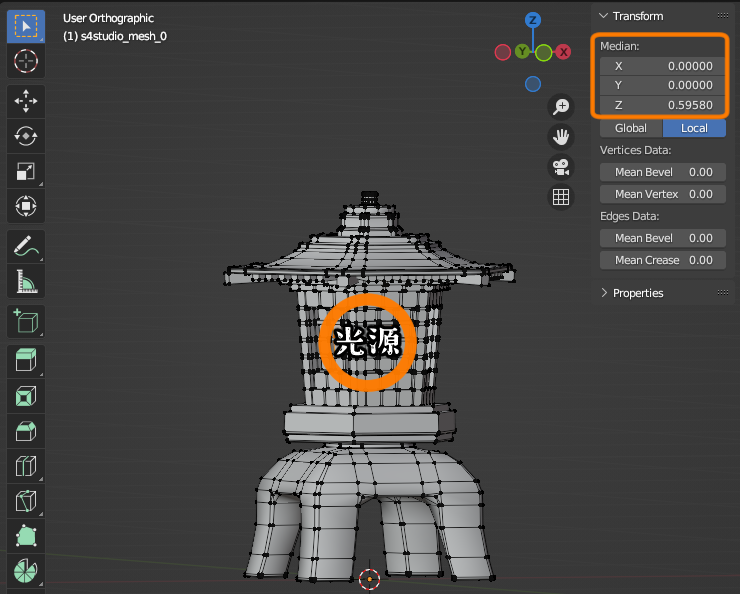The image size is (740, 594).
Task: Select the Poly Build tool
Action: point(26,536)
